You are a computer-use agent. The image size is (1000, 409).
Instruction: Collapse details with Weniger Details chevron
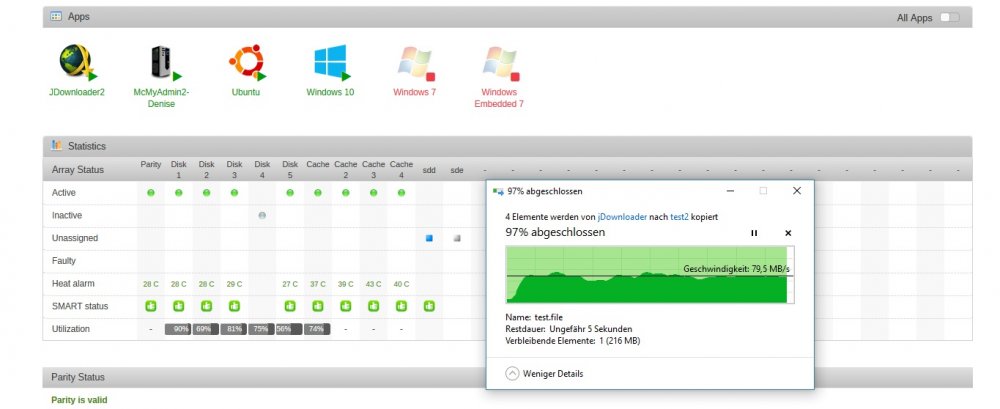[x=512, y=374]
